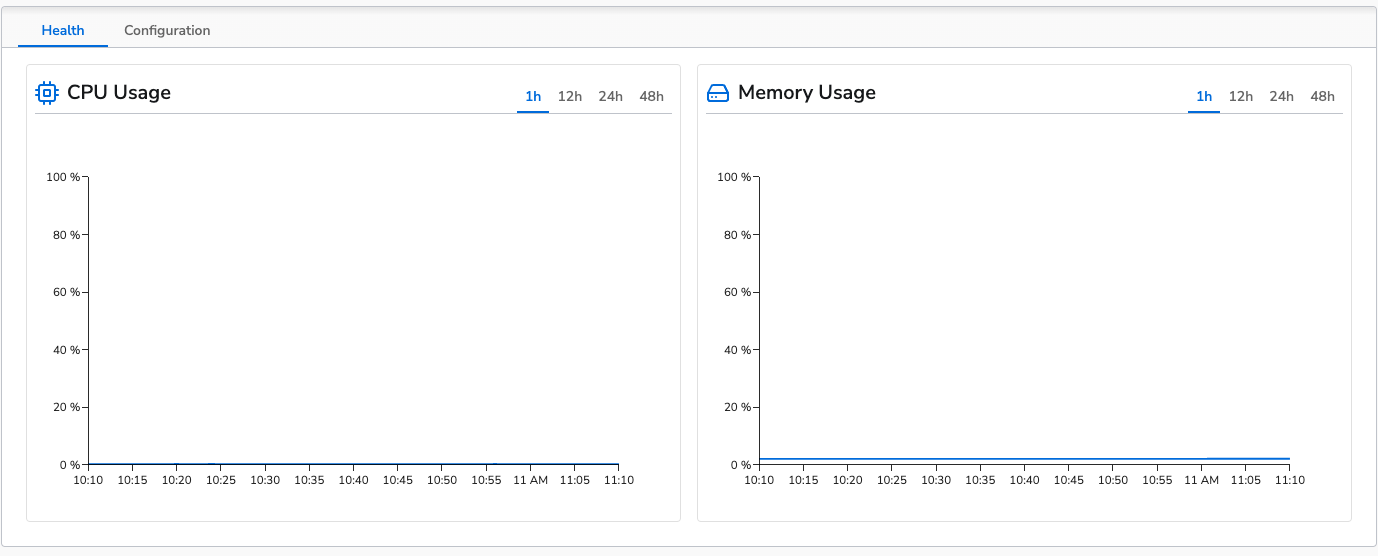Viewport: 1378px width, 556px height.
Task: Click the 100 % label on Memory chart
Action: click(734, 177)
